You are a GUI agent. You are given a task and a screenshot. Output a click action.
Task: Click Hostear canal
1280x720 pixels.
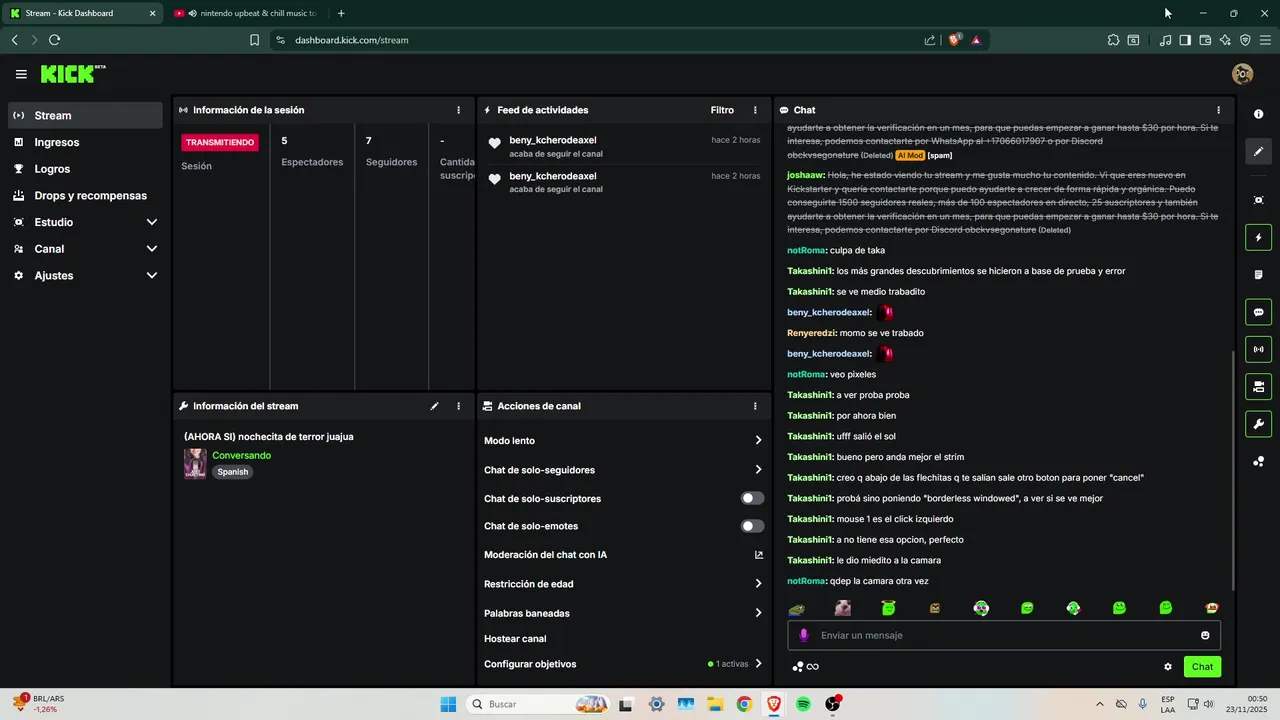515,639
